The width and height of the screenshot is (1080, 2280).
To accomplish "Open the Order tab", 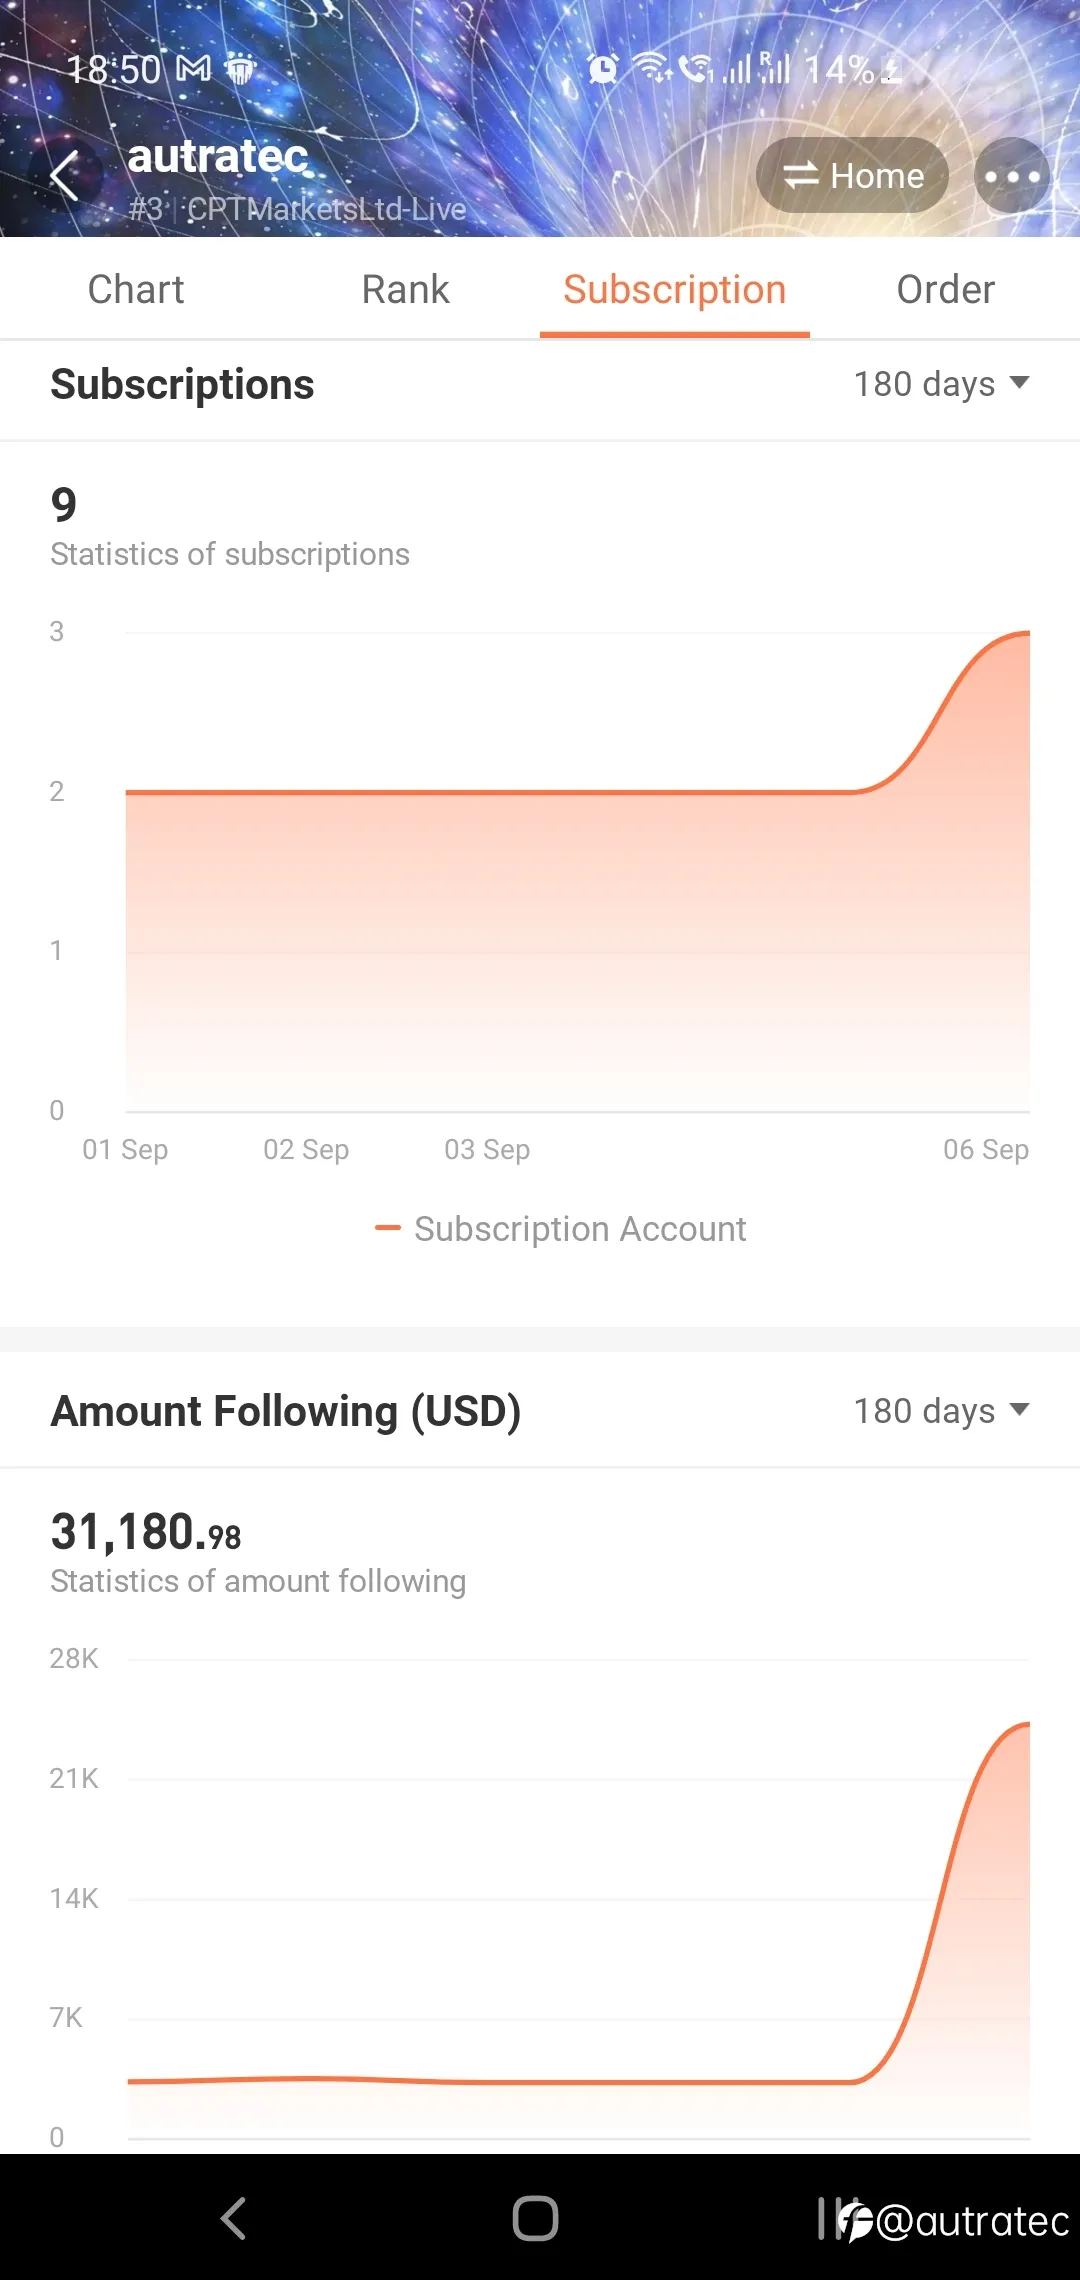I will pos(945,289).
